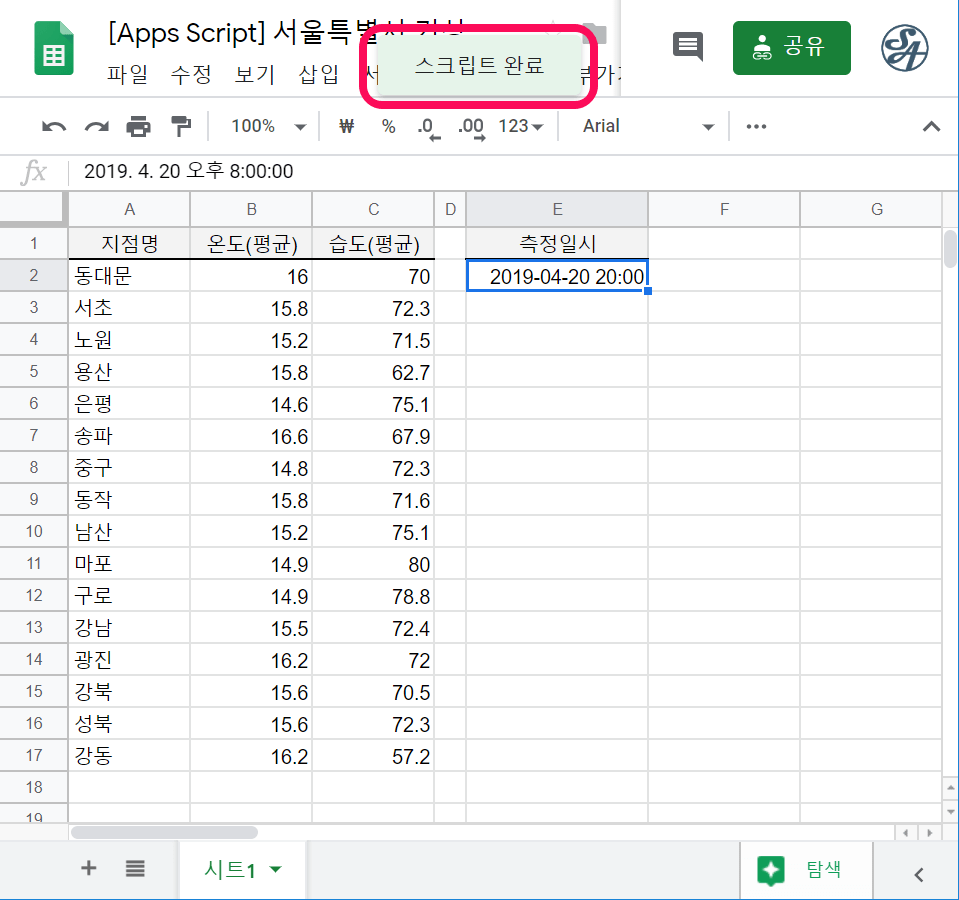Format as currency with ₩ icon

click(347, 127)
